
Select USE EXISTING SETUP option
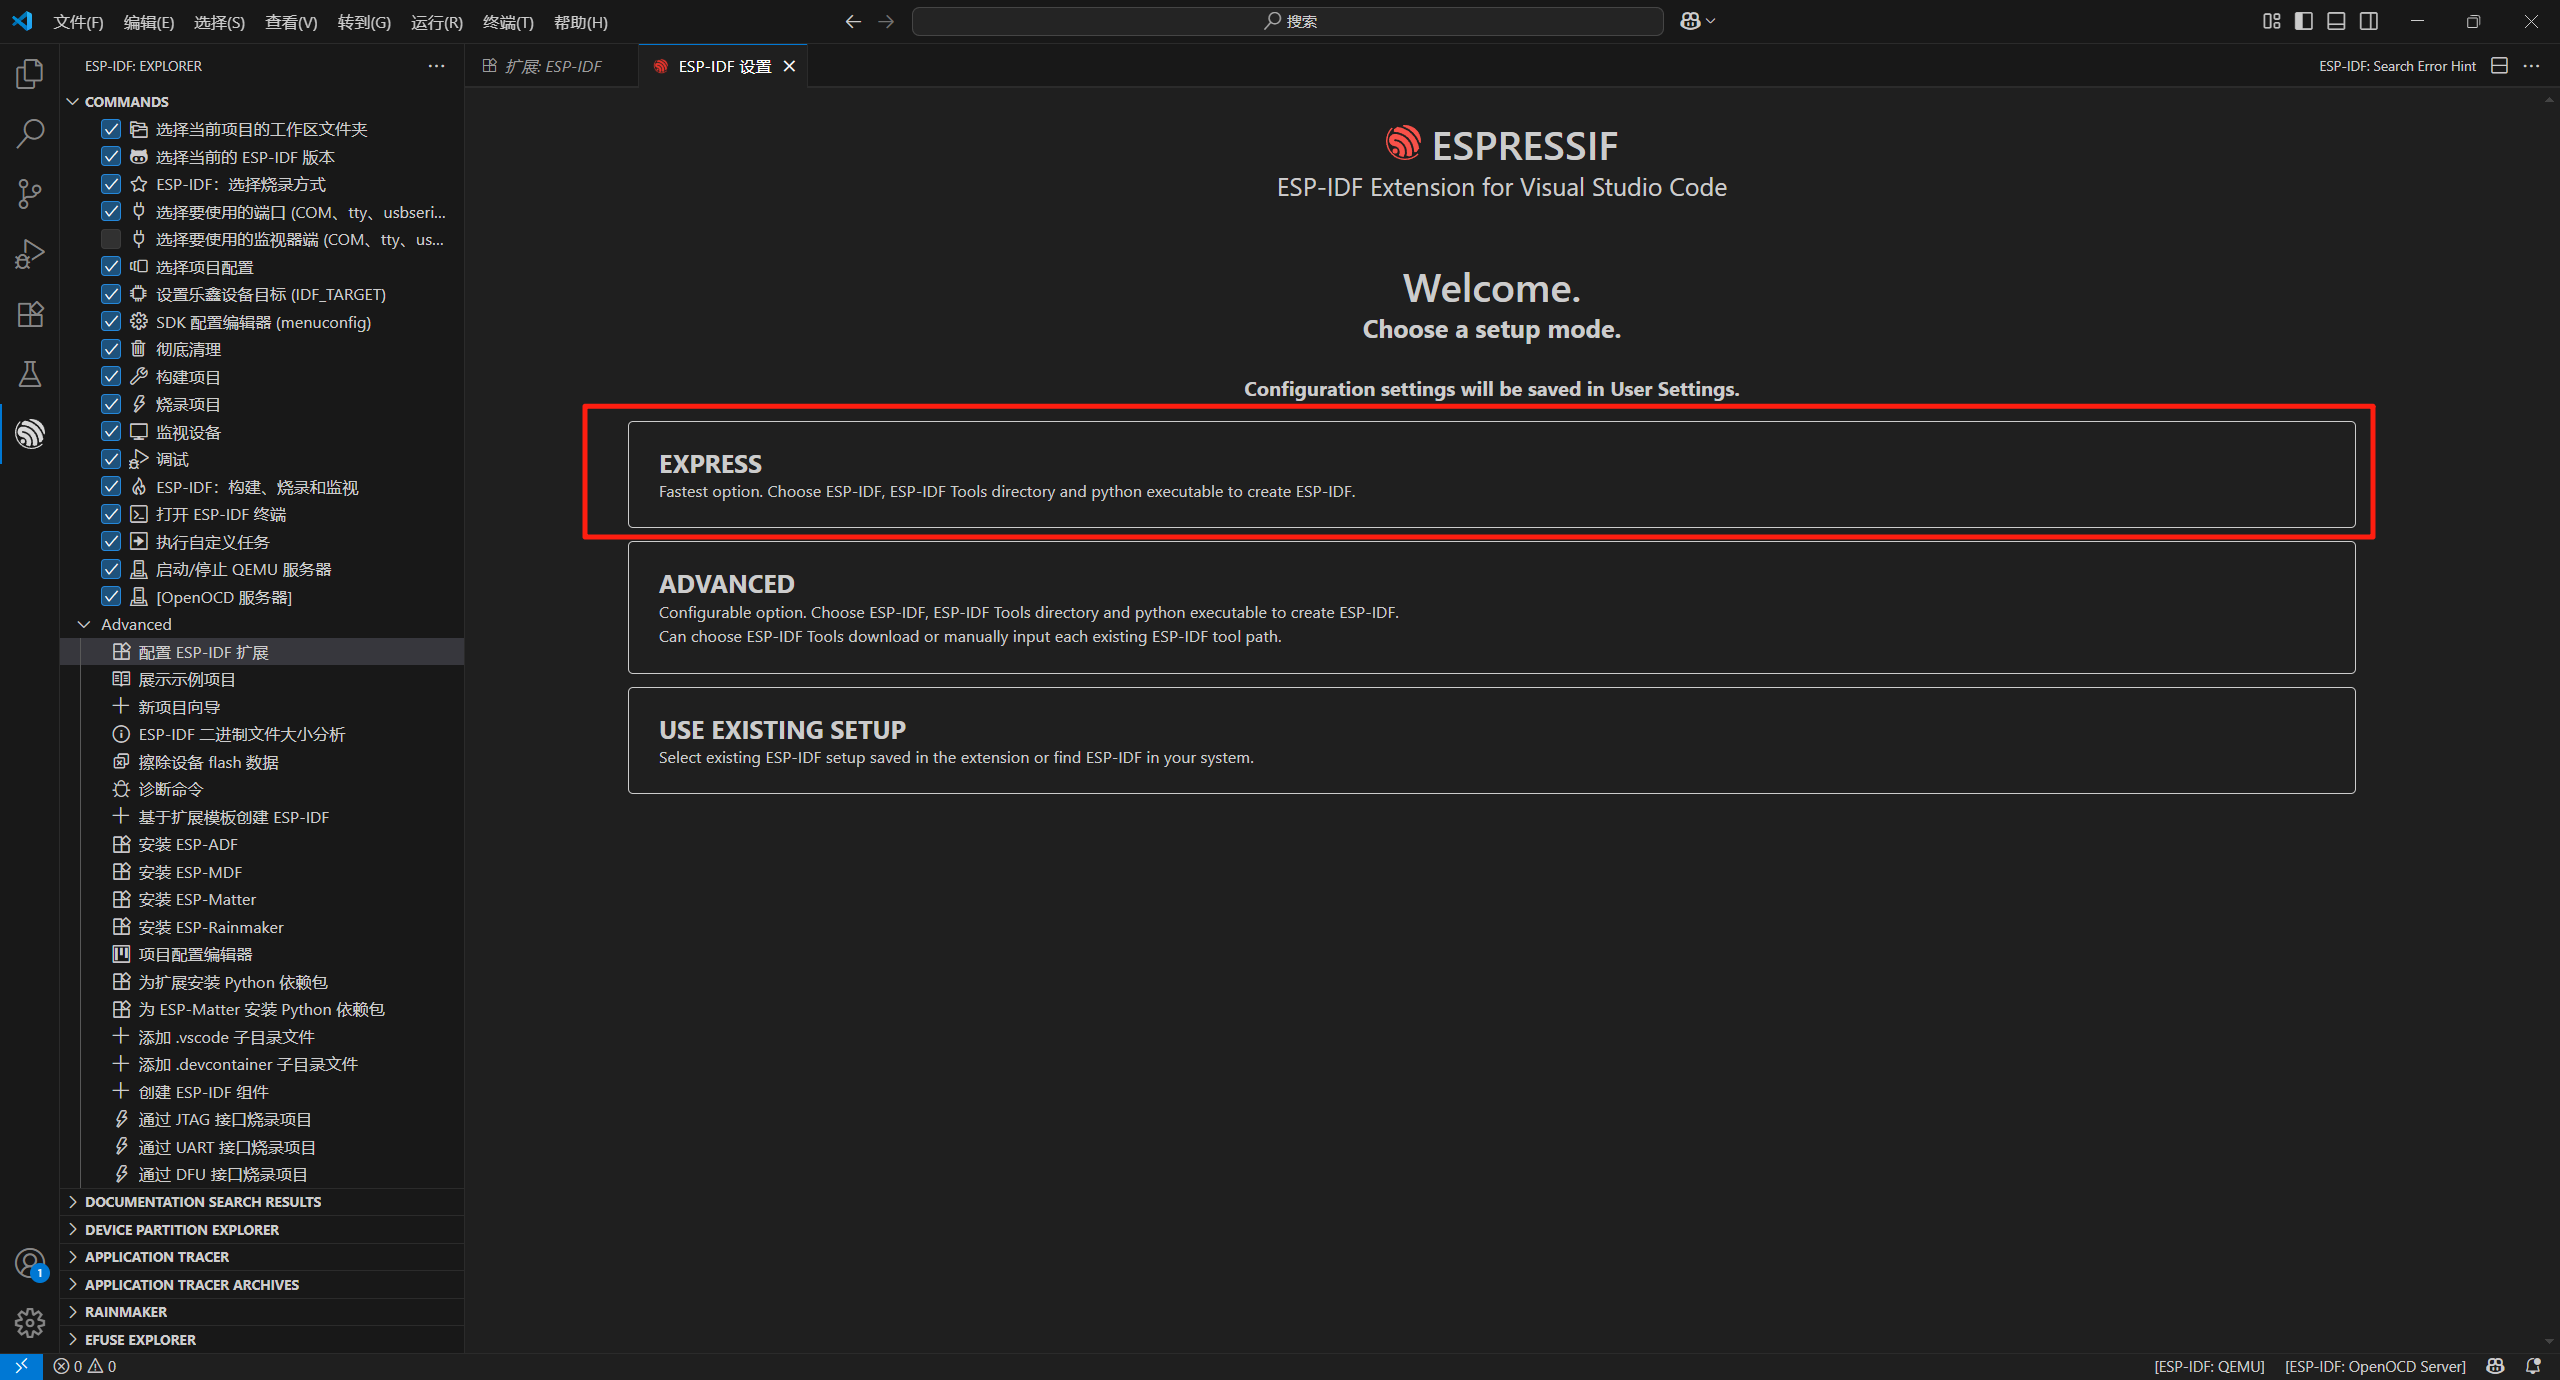coord(1490,740)
